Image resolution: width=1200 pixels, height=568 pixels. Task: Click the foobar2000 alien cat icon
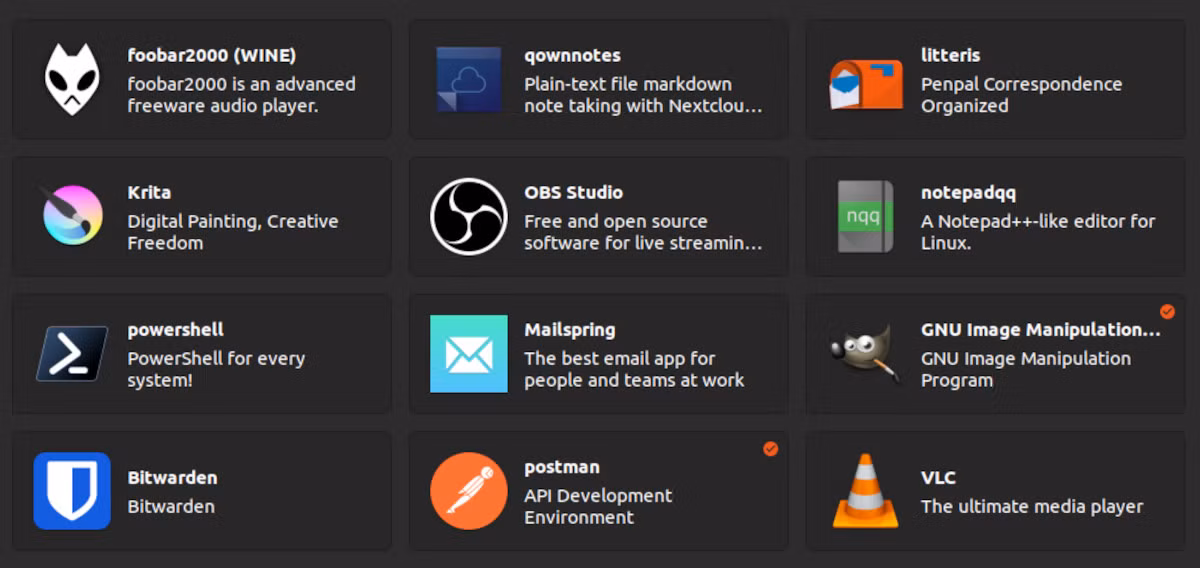click(x=72, y=79)
